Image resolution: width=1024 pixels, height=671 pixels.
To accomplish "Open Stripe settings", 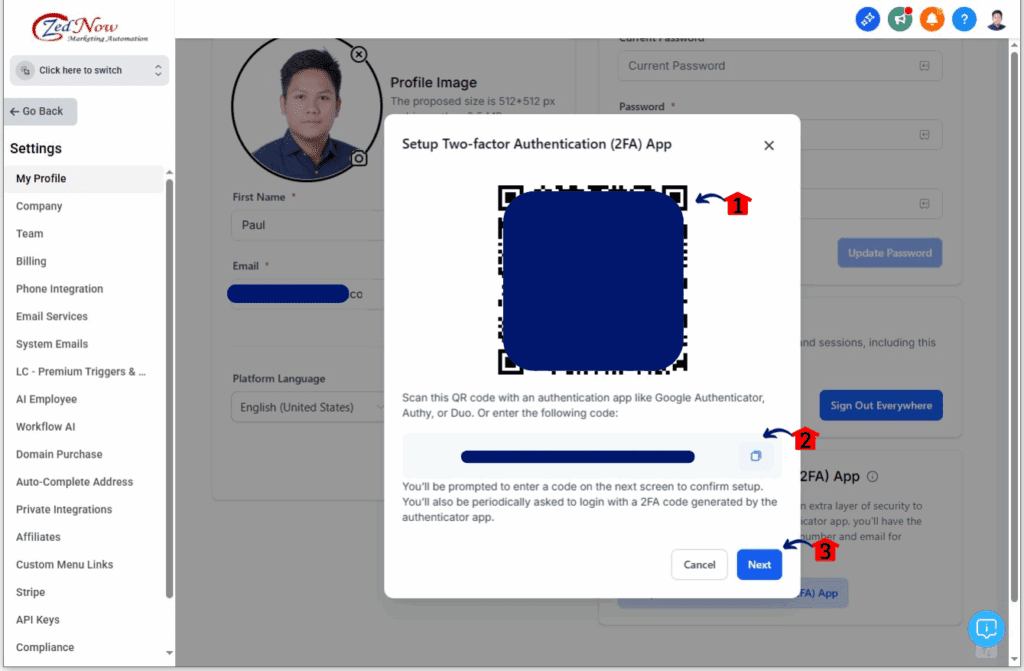I will (31, 592).
